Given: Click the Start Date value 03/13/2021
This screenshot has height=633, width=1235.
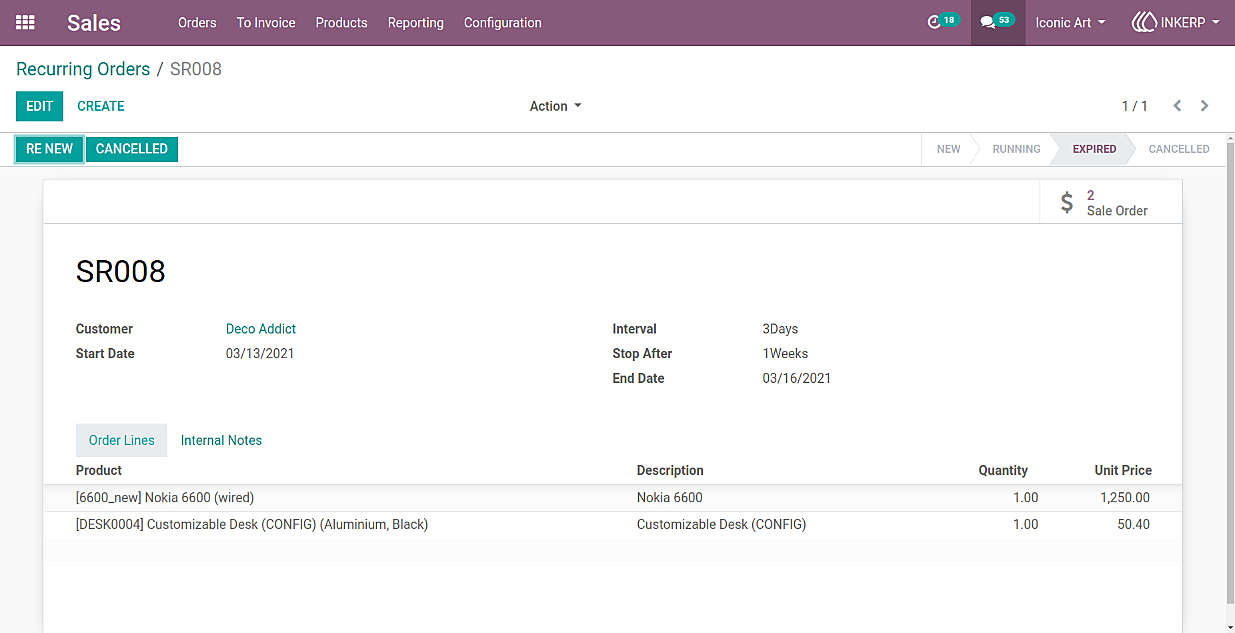Looking at the screenshot, I should (x=260, y=354).
